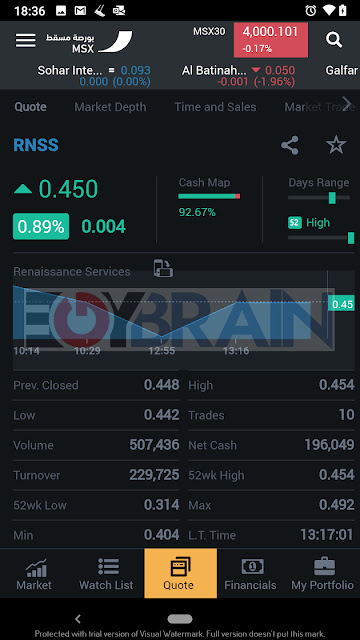Switch to the Market Depth tab
Screen dimensions: 360x640
pos(110,107)
